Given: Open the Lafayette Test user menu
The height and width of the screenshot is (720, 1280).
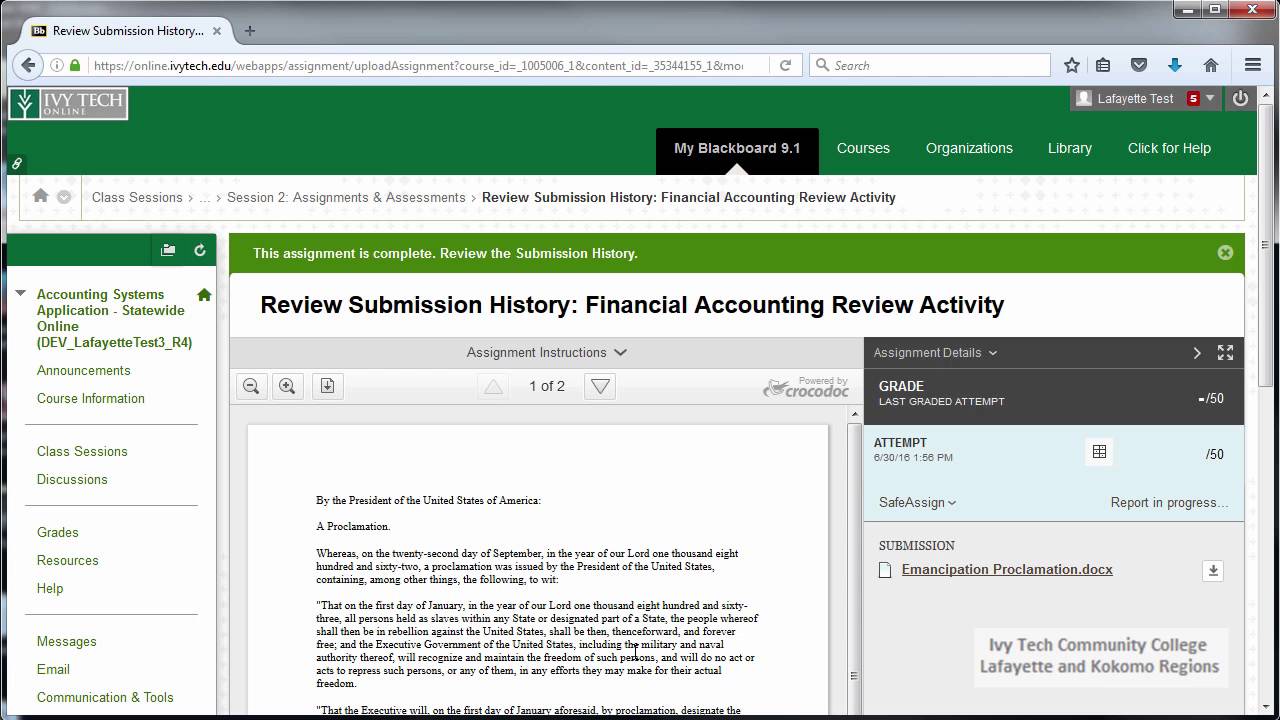Looking at the screenshot, I should point(1145,98).
